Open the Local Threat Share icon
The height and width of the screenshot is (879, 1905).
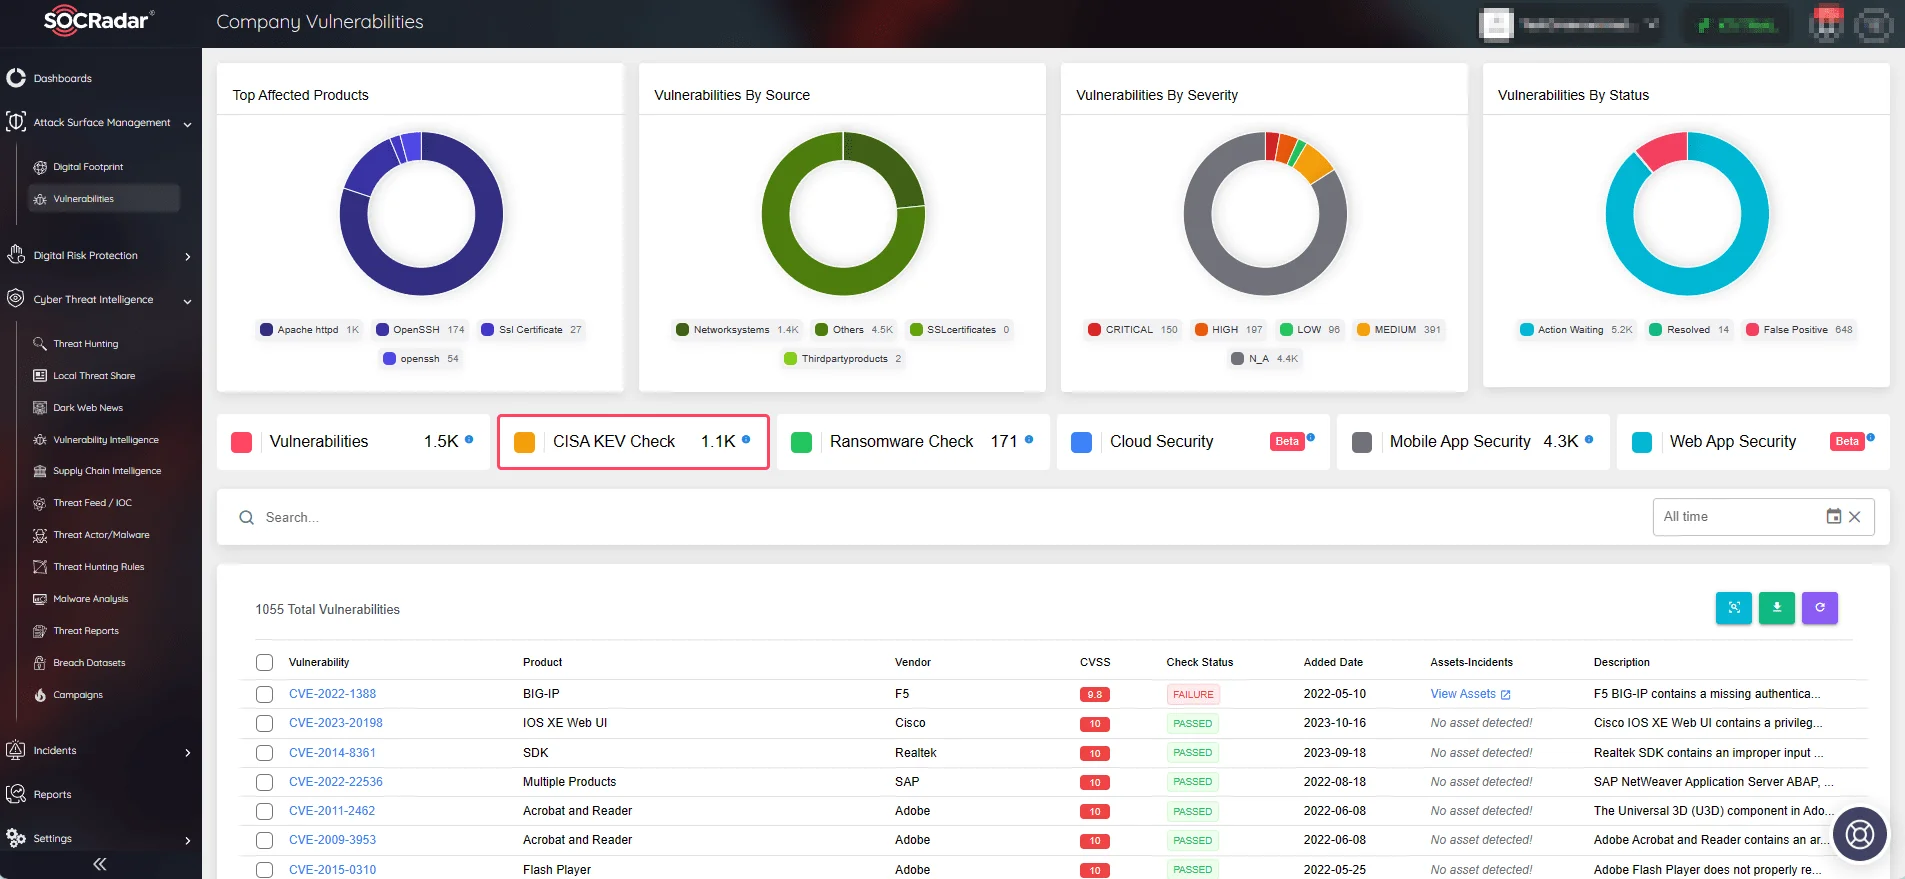(40, 376)
